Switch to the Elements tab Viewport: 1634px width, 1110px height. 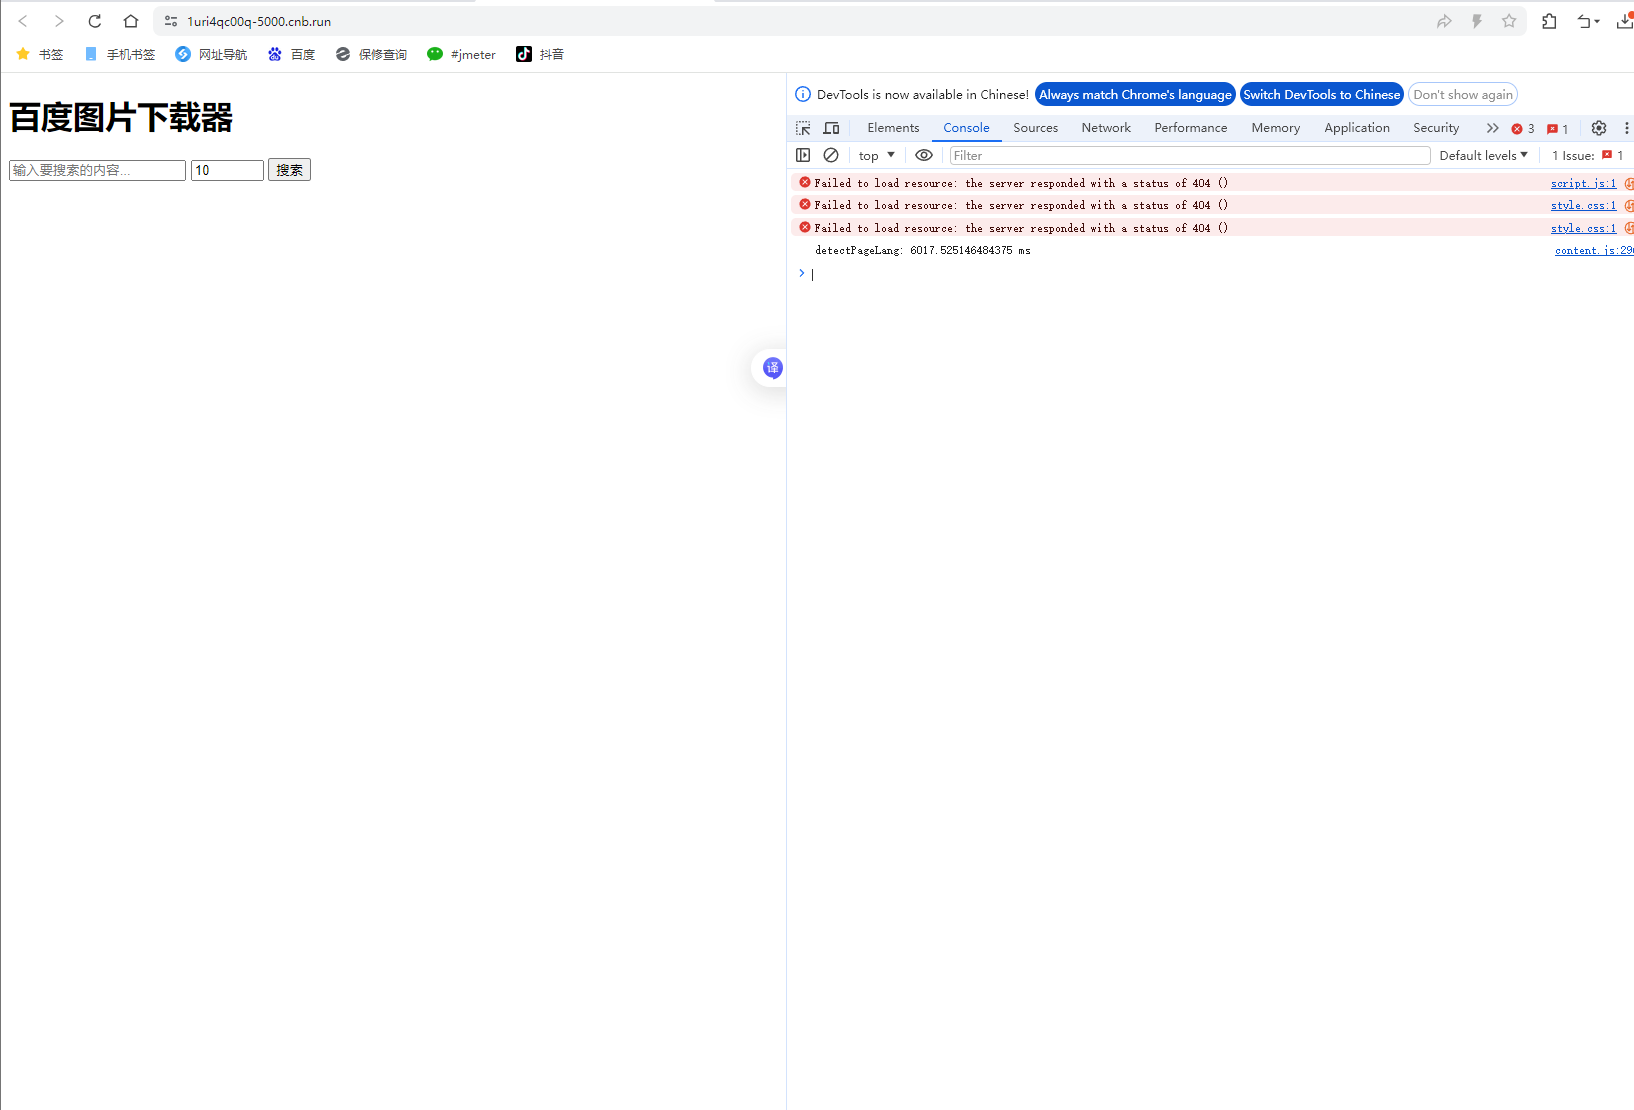893,128
